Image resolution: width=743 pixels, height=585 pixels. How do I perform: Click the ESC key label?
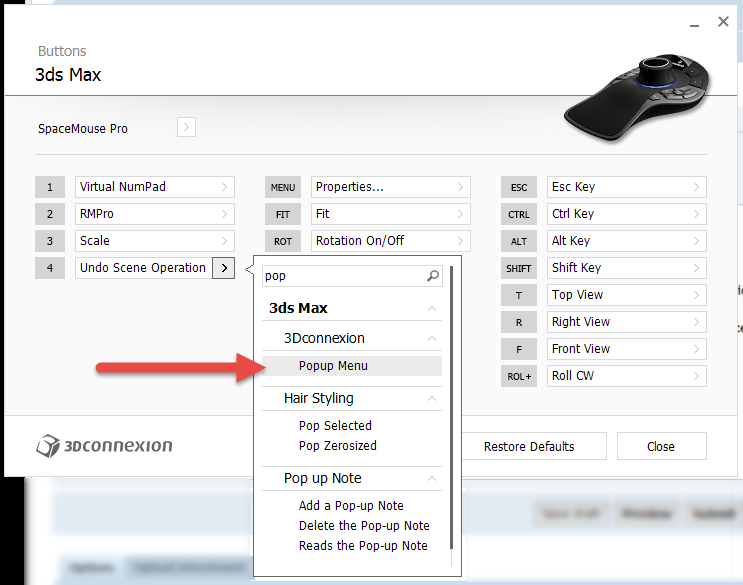click(x=519, y=187)
